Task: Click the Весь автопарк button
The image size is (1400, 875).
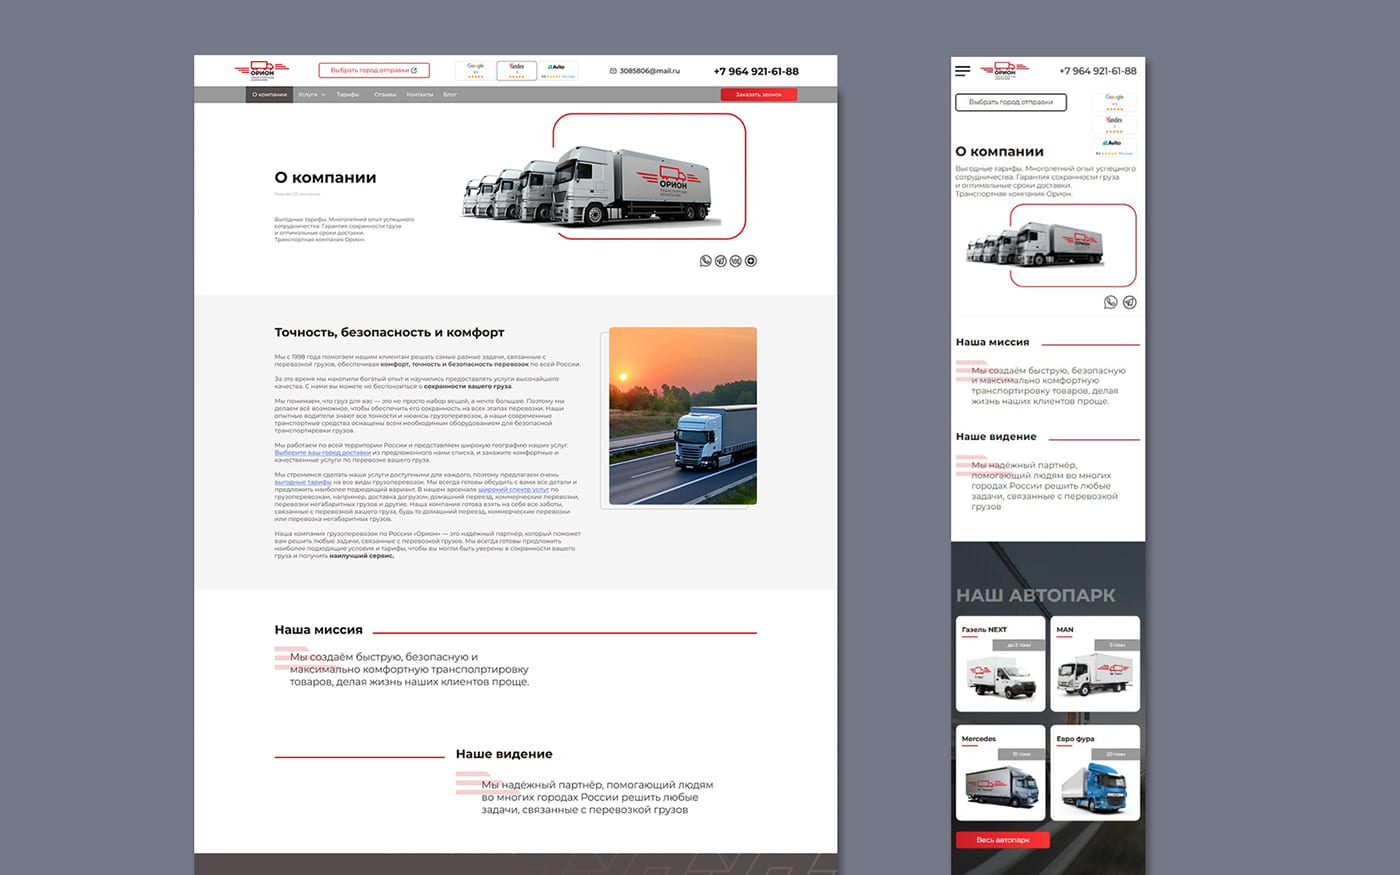Action: click(x=1003, y=840)
